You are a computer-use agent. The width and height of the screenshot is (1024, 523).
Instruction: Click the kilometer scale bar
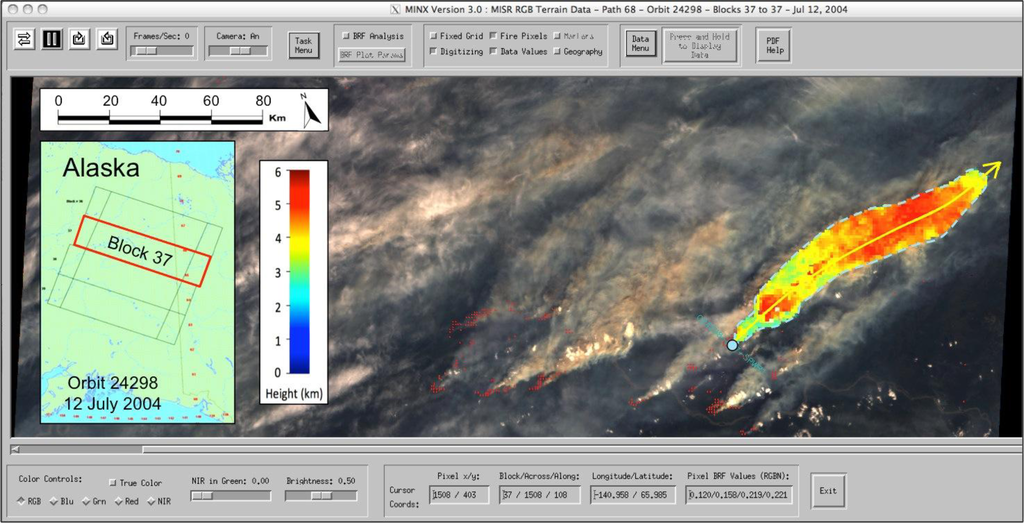click(x=161, y=119)
